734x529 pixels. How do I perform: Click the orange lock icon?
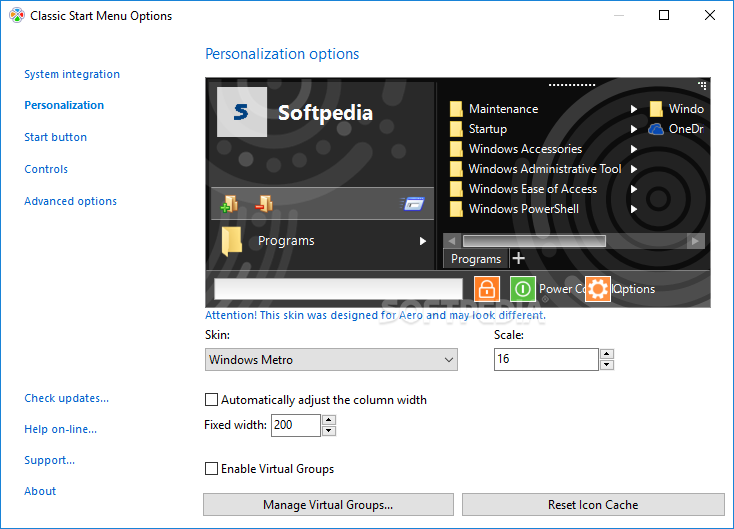click(487, 288)
